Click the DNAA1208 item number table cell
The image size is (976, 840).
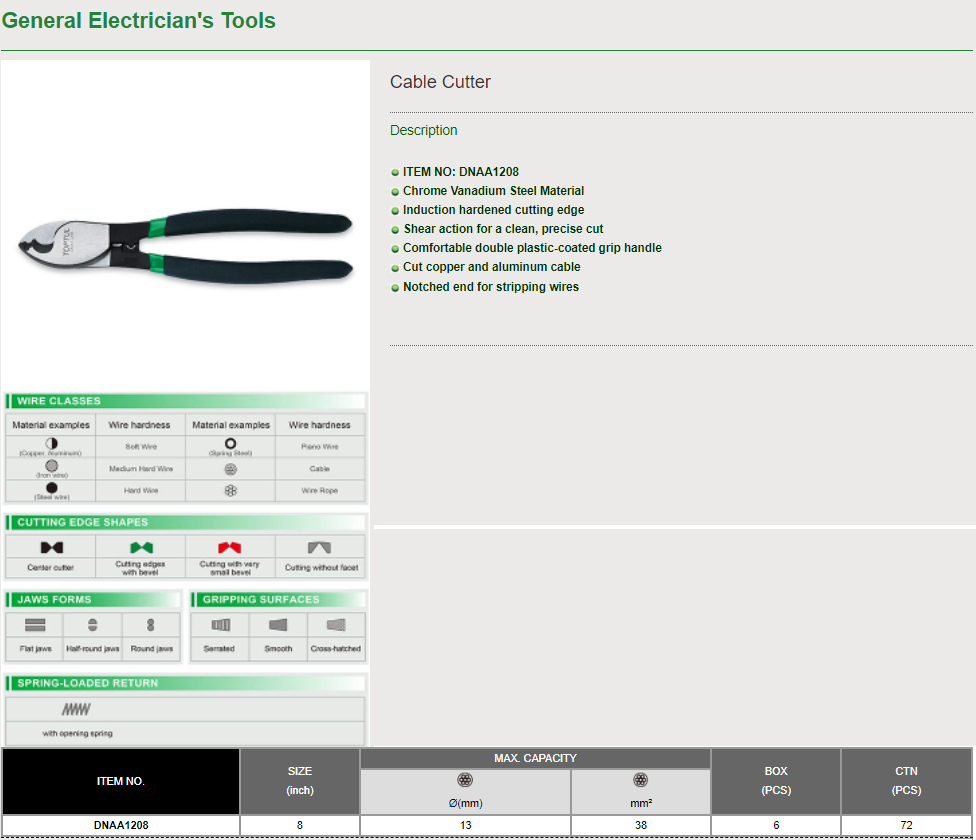[121, 825]
